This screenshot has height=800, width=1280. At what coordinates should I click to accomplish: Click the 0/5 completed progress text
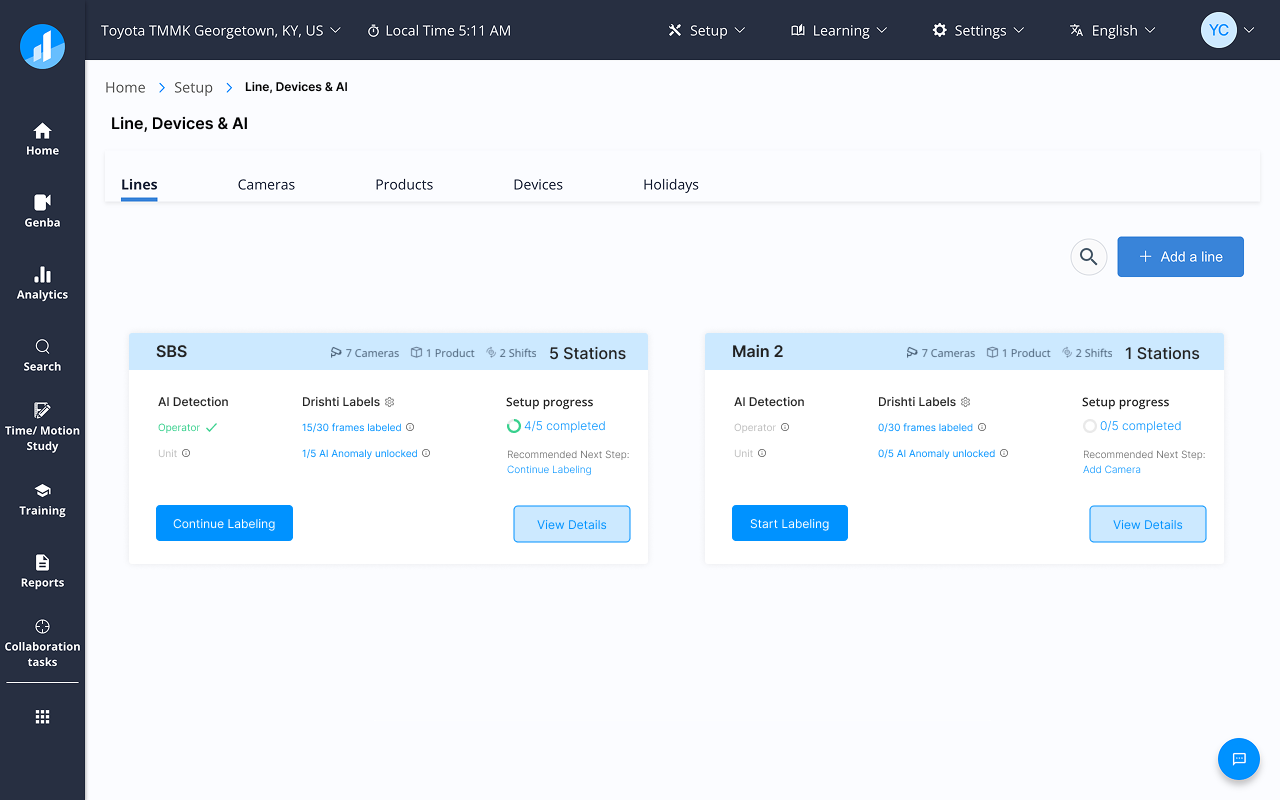[x=1141, y=426]
